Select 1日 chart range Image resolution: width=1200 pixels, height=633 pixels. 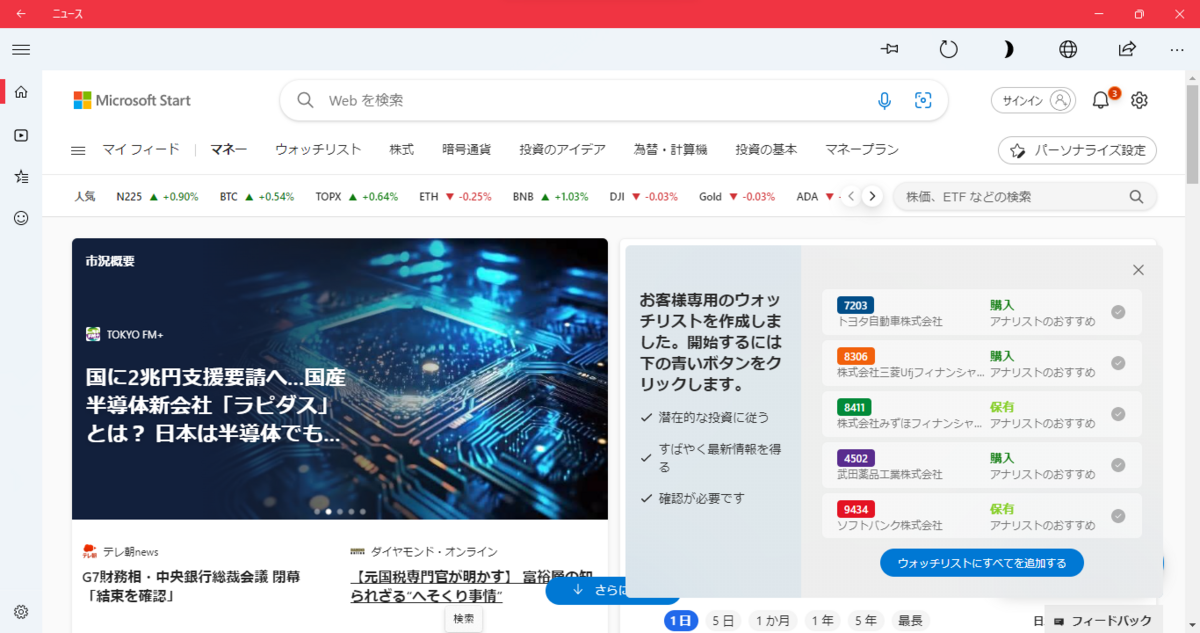[x=681, y=621]
